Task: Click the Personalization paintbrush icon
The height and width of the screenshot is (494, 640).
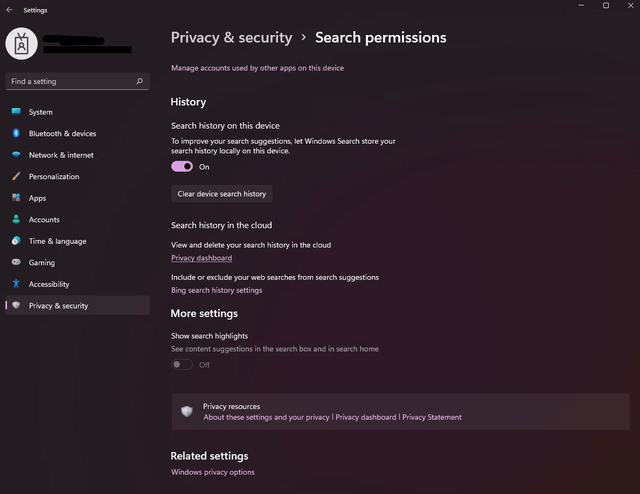Action: 16,176
